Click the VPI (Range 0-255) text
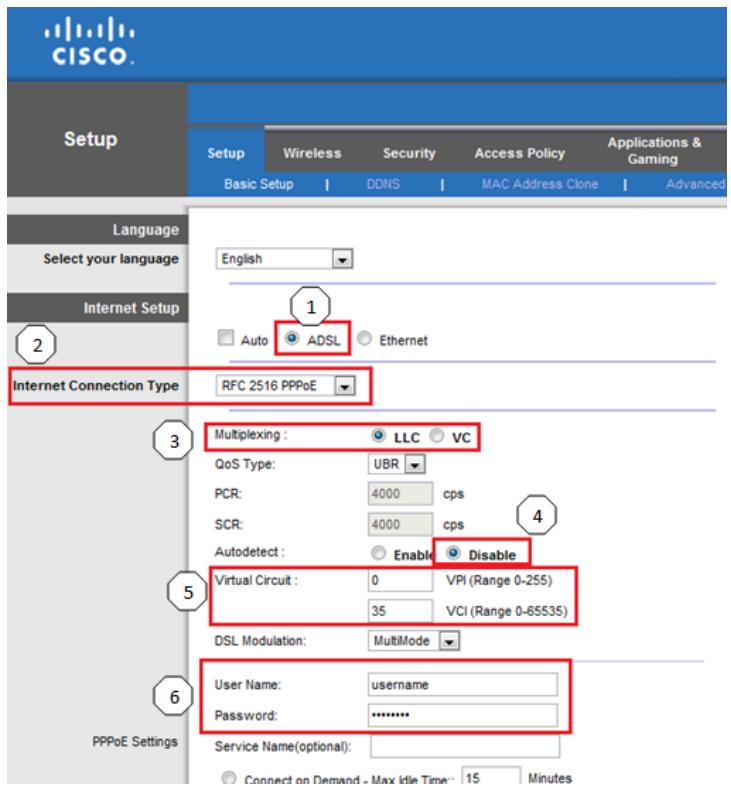Image resolution: width=731 pixels, height=789 pixels. click(x=499, y=581)
